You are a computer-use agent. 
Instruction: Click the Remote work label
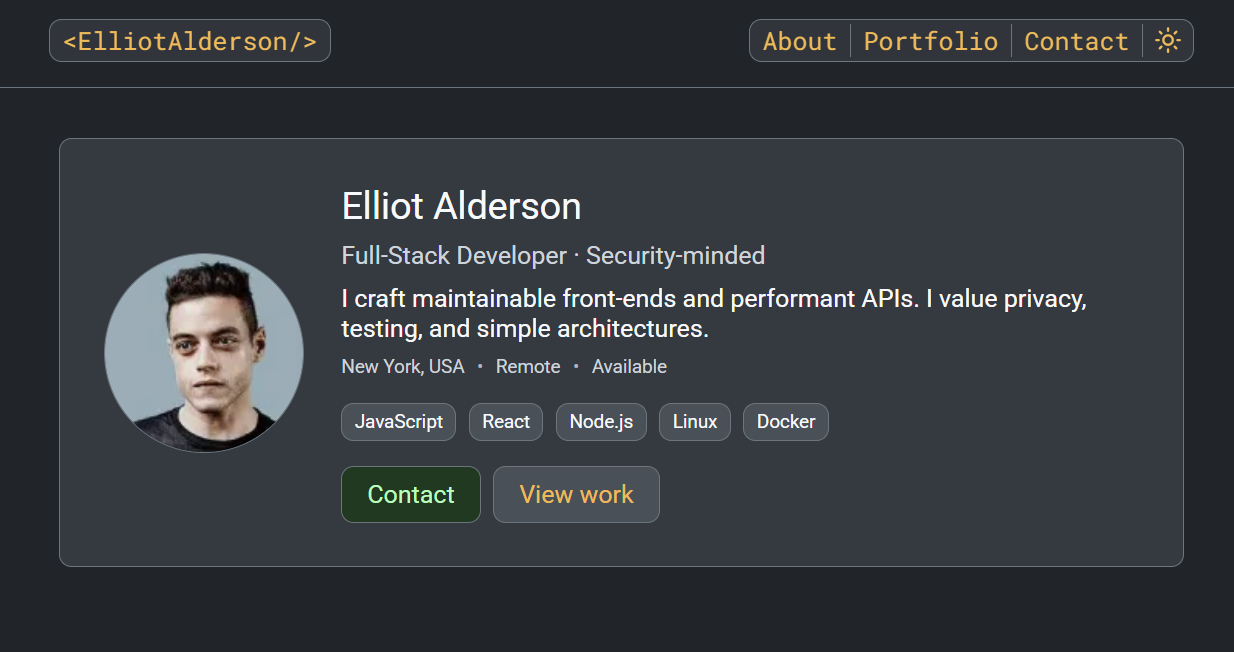point(528,366)
